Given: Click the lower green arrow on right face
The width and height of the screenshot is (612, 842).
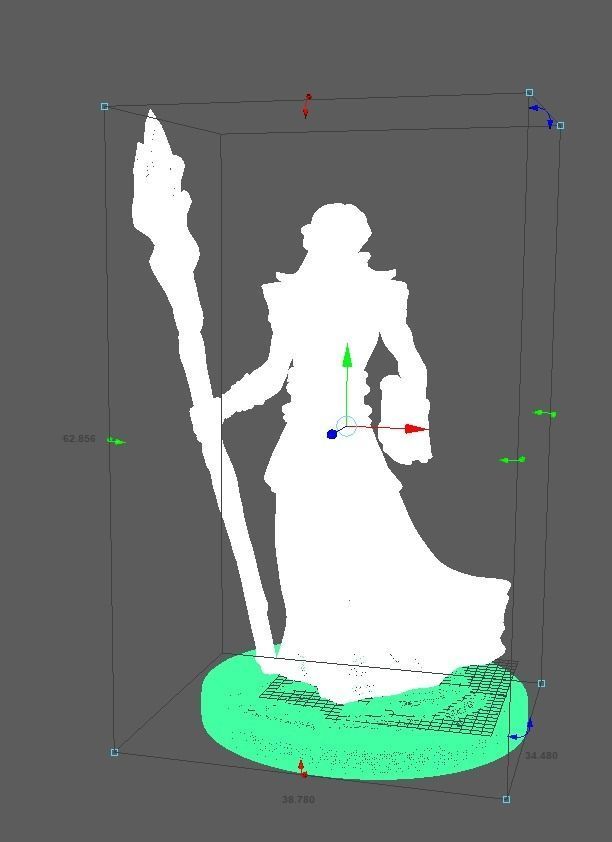Looking at the screenshot, I should click(x=513, y=460).
